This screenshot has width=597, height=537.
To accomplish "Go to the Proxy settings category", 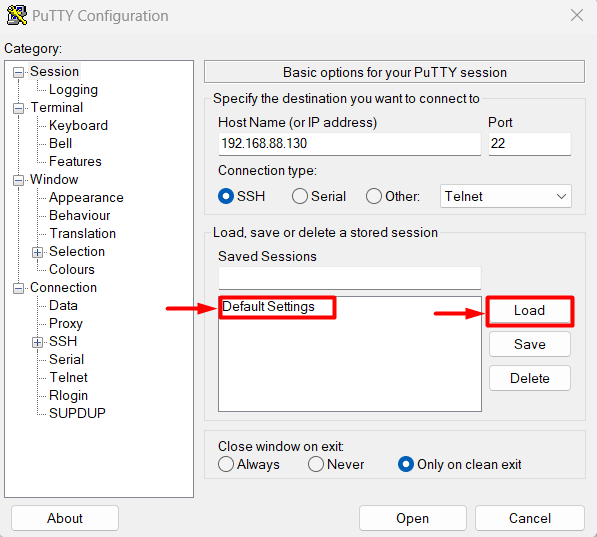I will [66, 323].
